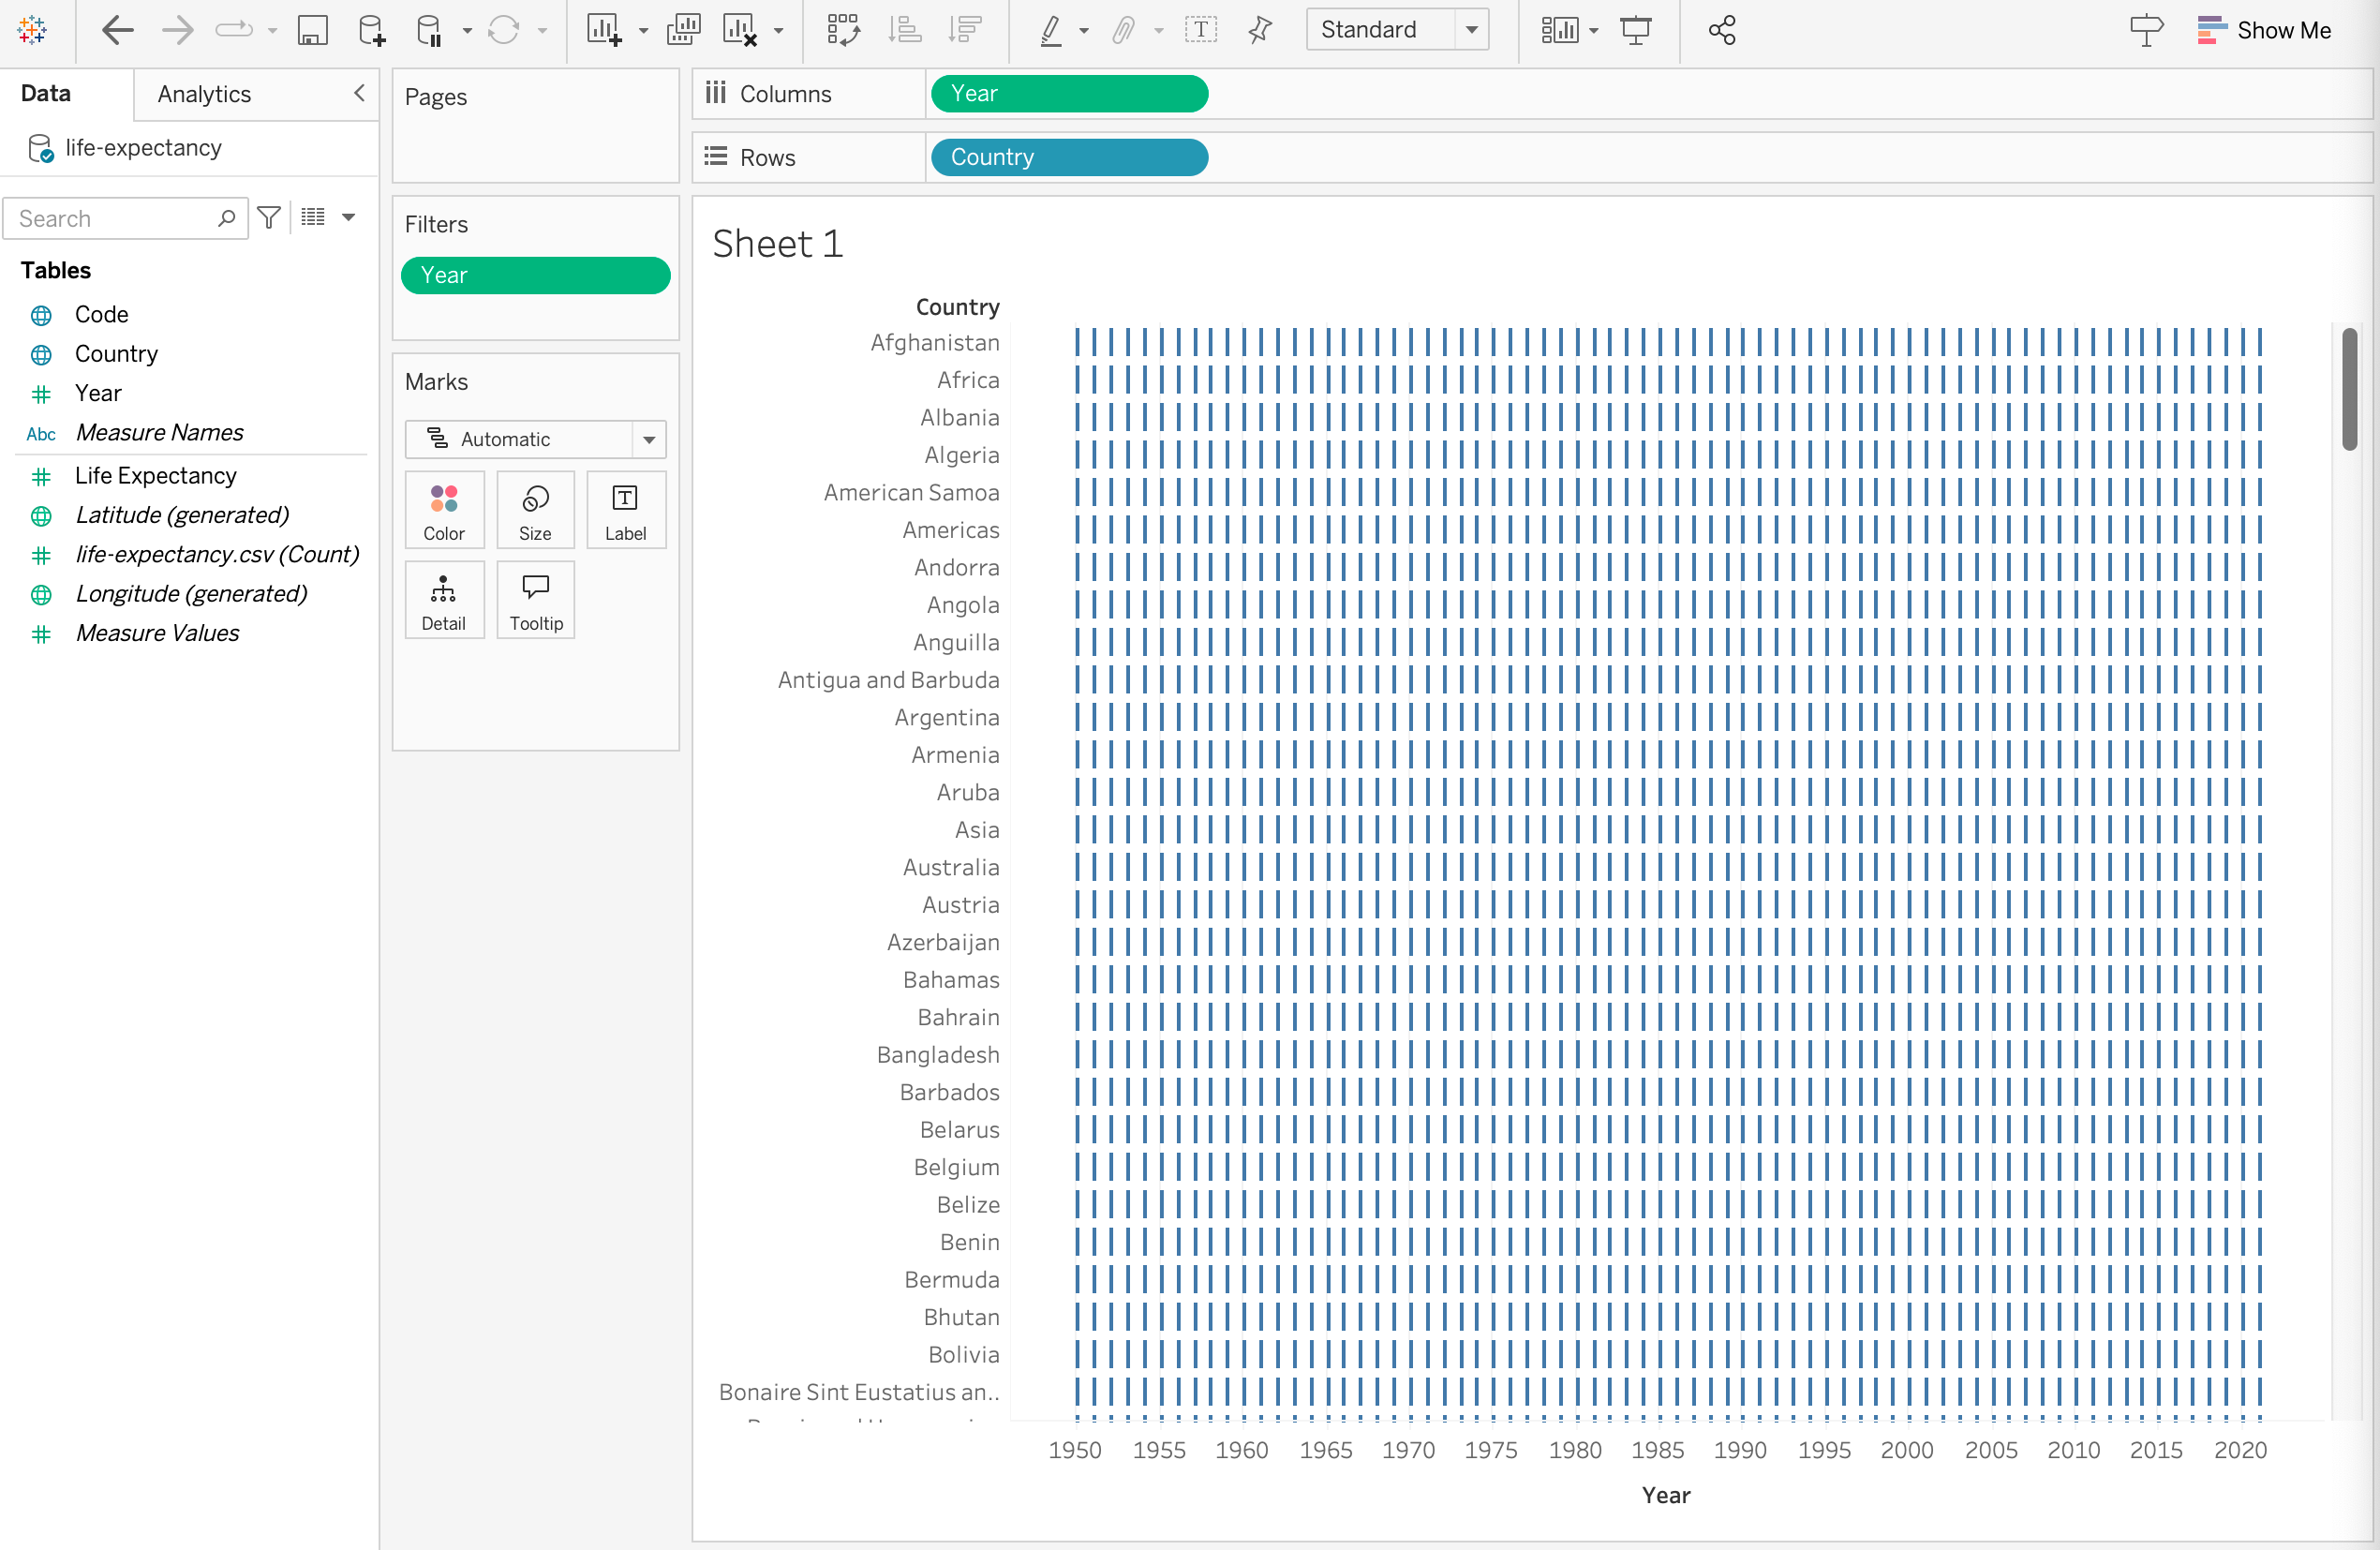The height and width of the screenshot is (1550, 2380).
Task: Click the view as list icon in Data pane
Action: 313,217
